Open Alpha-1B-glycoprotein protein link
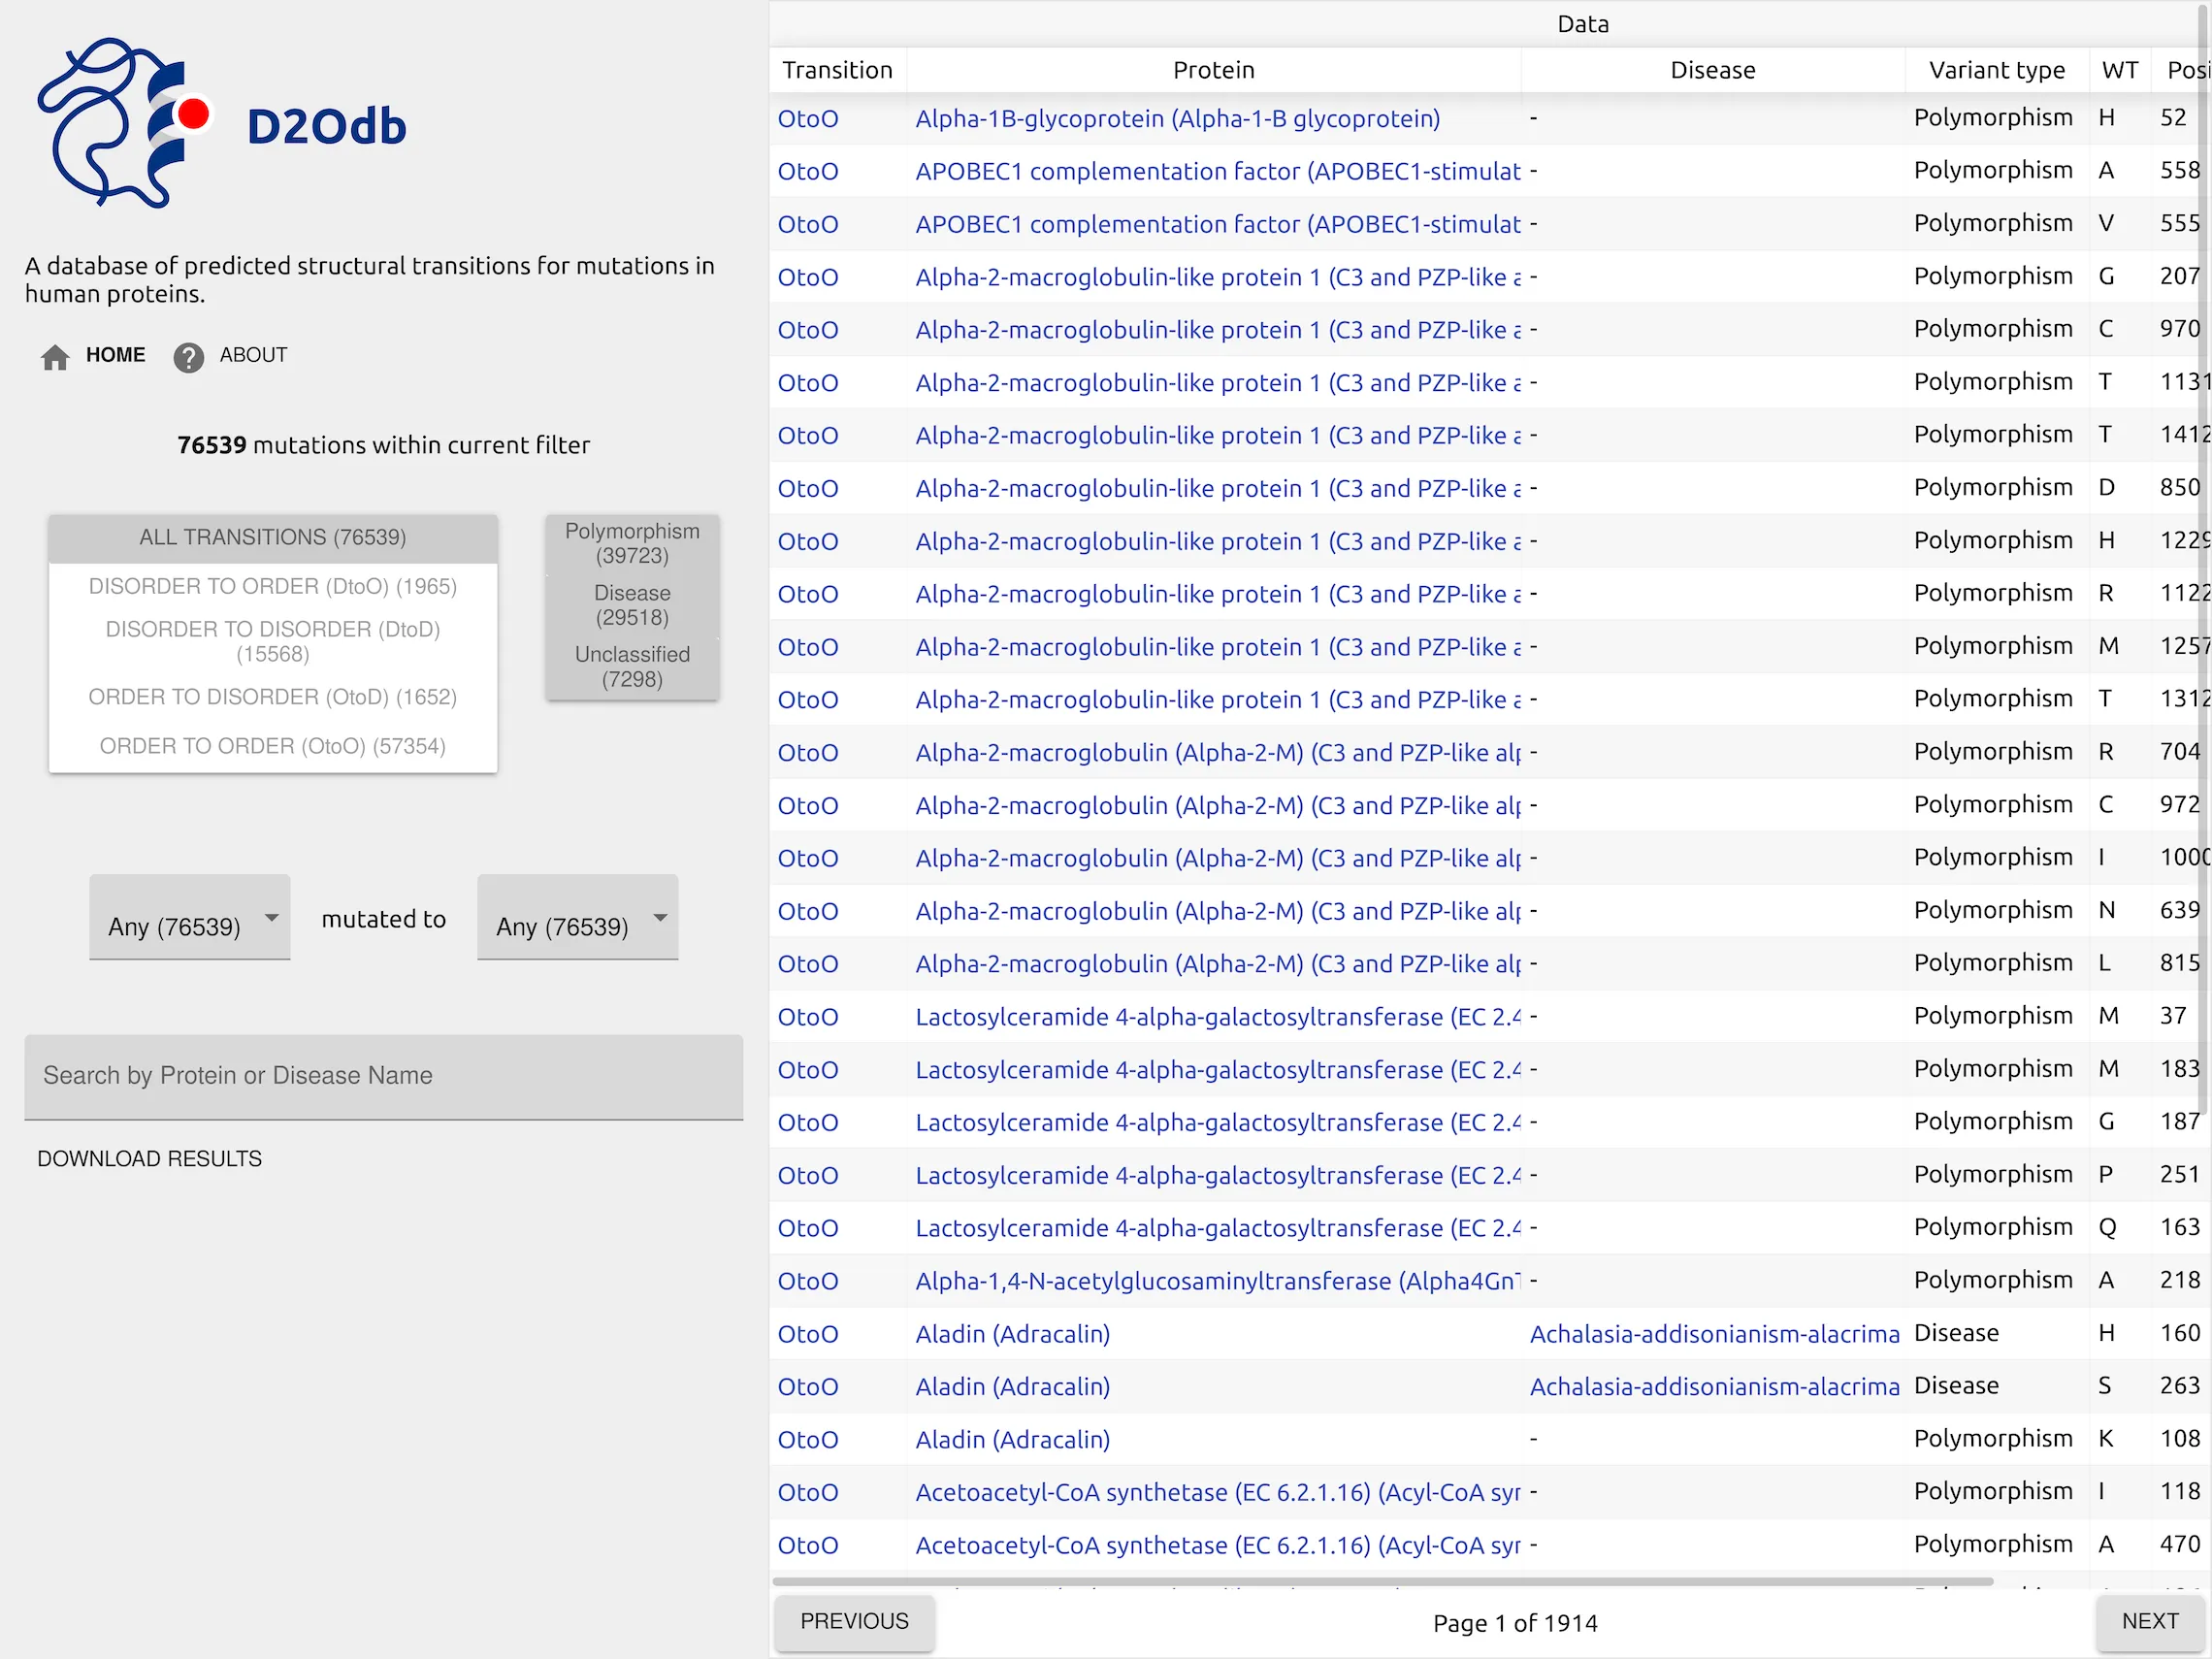The height and width of the screenshot is (1659, 2212). 1177,119
